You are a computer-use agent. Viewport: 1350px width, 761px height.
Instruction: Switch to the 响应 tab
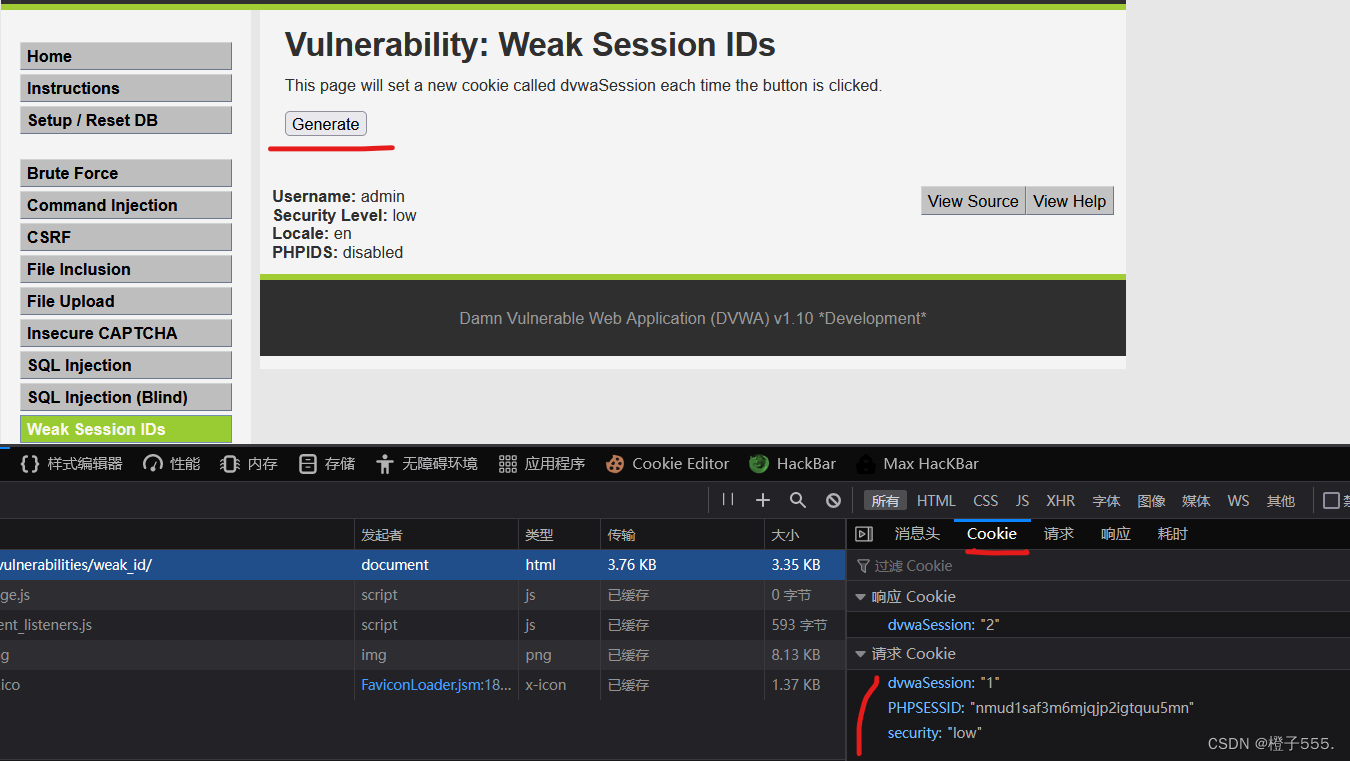pos(1114,533)
